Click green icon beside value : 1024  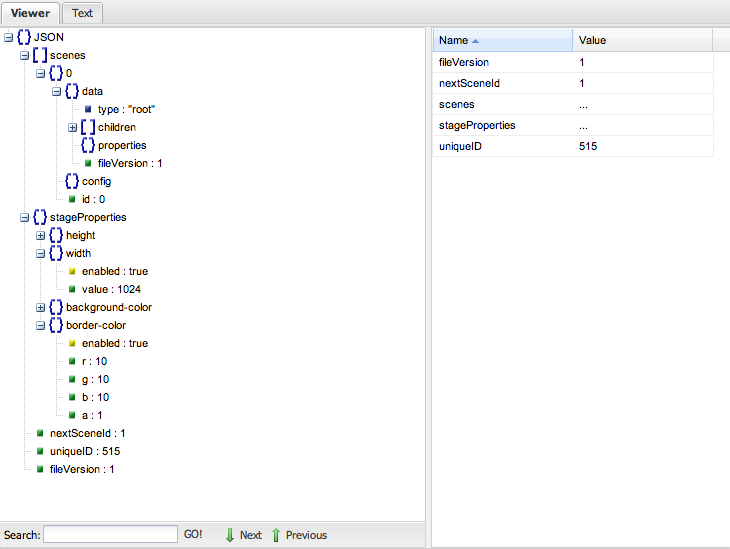[72, 289]
